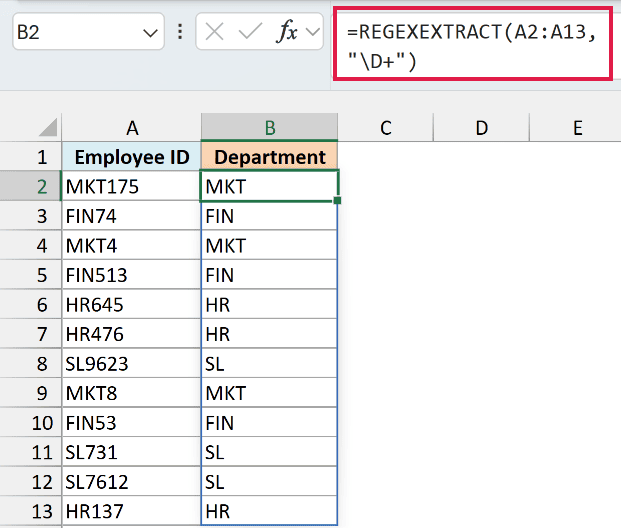Screen dimensions: 621x528
Task: Click the Enter checkmark formula icon
Action: coord(250,31)
